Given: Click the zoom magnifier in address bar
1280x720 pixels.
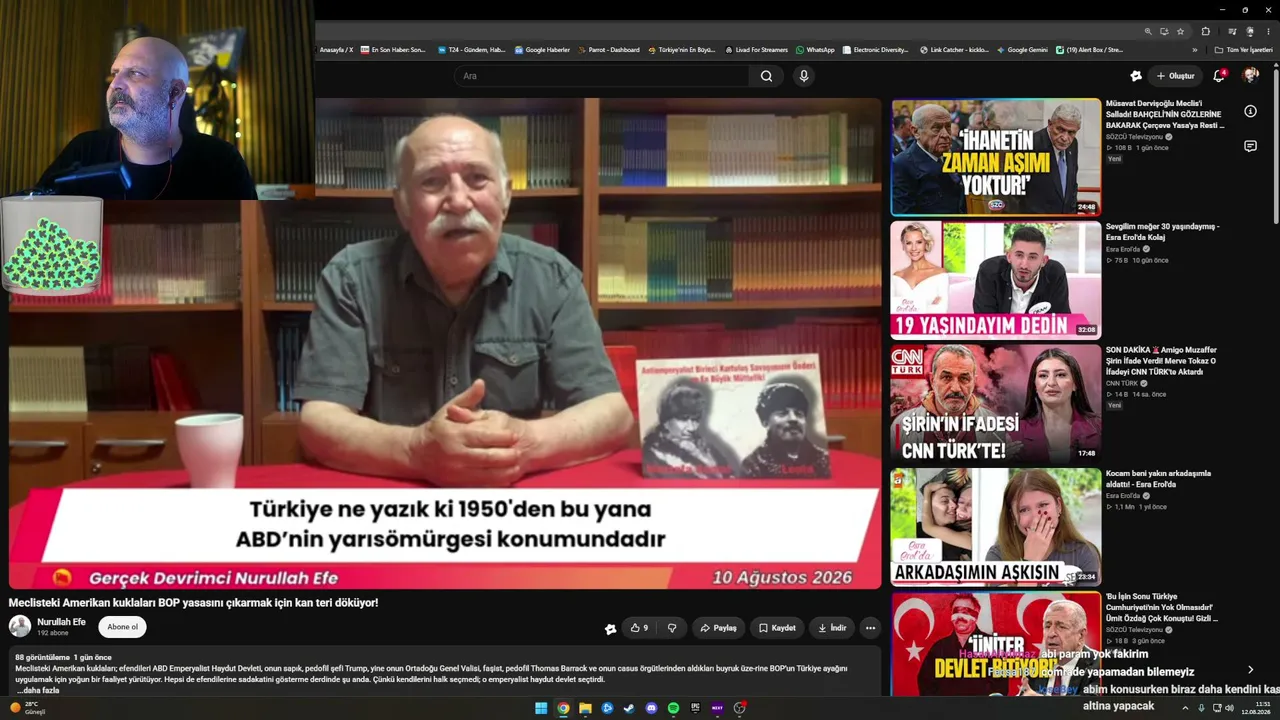Looking at the screenshot, I should [x=1148, y=31].
